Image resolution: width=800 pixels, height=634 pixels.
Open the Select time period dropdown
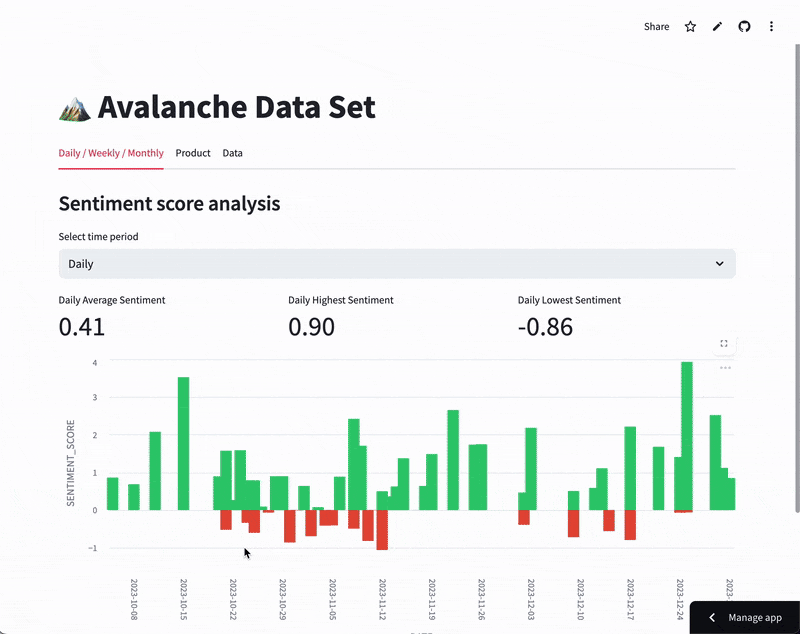point(397,264)
